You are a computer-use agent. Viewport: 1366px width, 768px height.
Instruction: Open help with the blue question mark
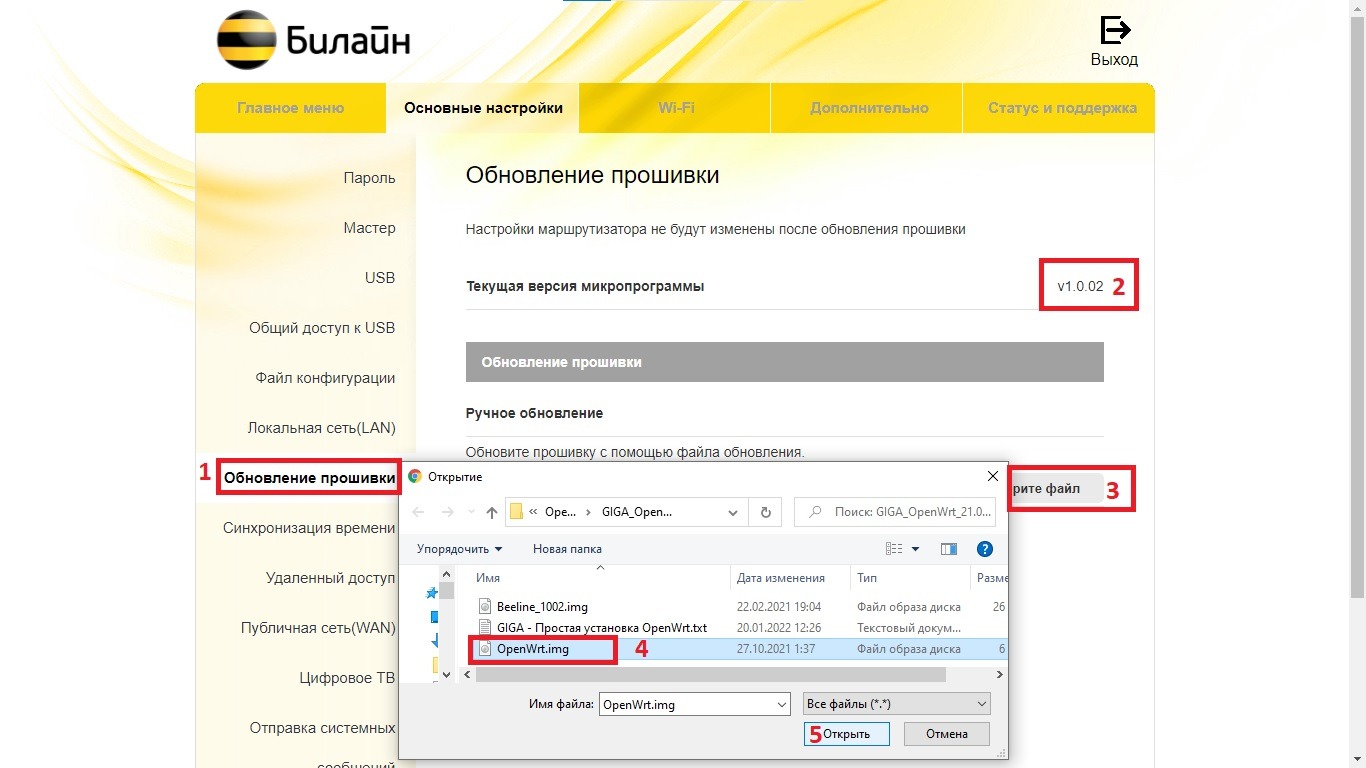click(x=985, y=549)
